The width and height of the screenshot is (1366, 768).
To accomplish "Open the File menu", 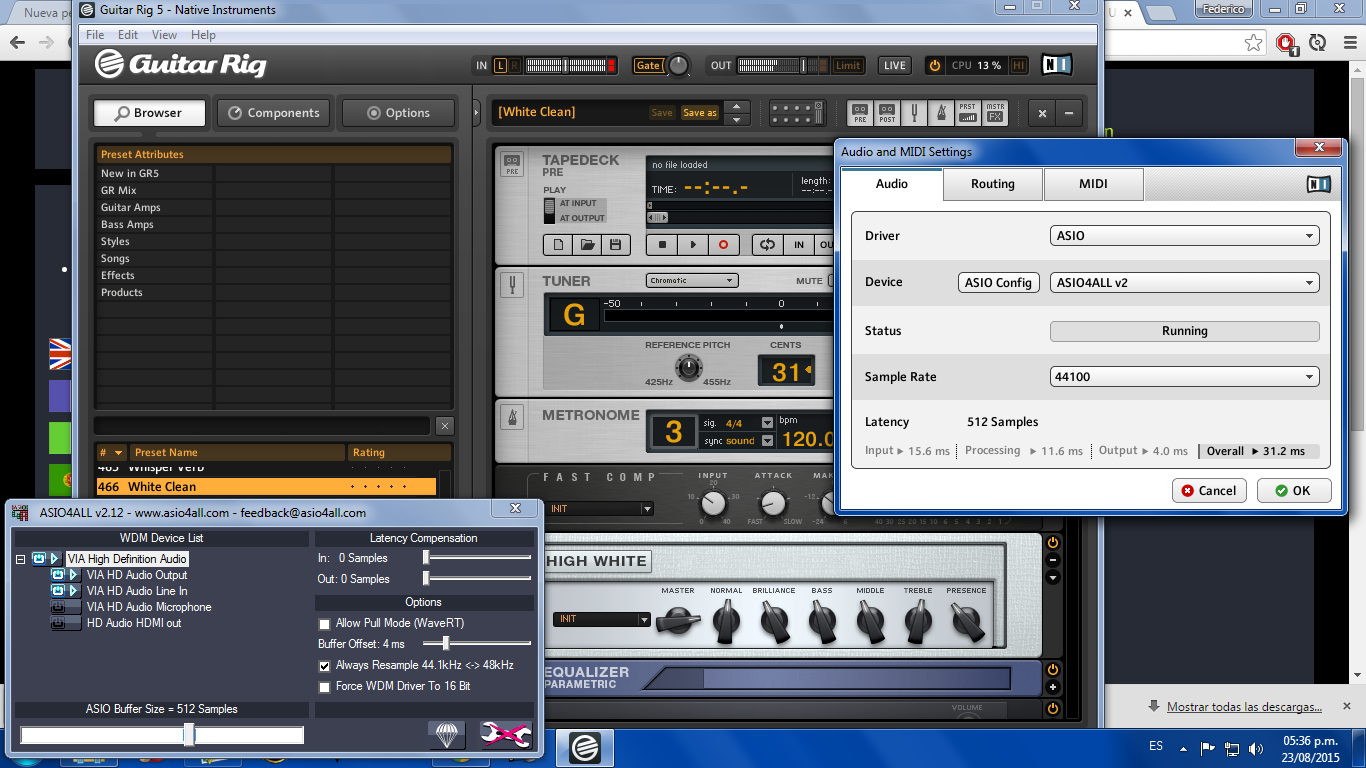I will [95, 35].
